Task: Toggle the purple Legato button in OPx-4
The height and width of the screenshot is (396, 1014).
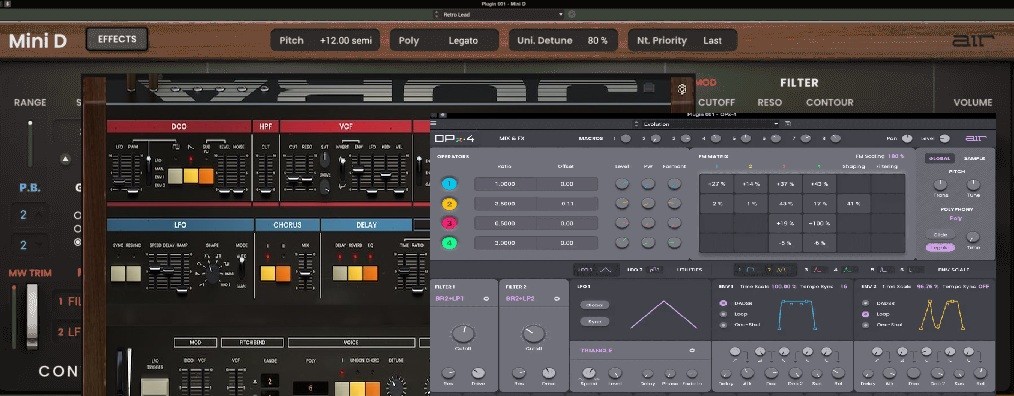Action: pyautogui.click(x=940, y=247)
